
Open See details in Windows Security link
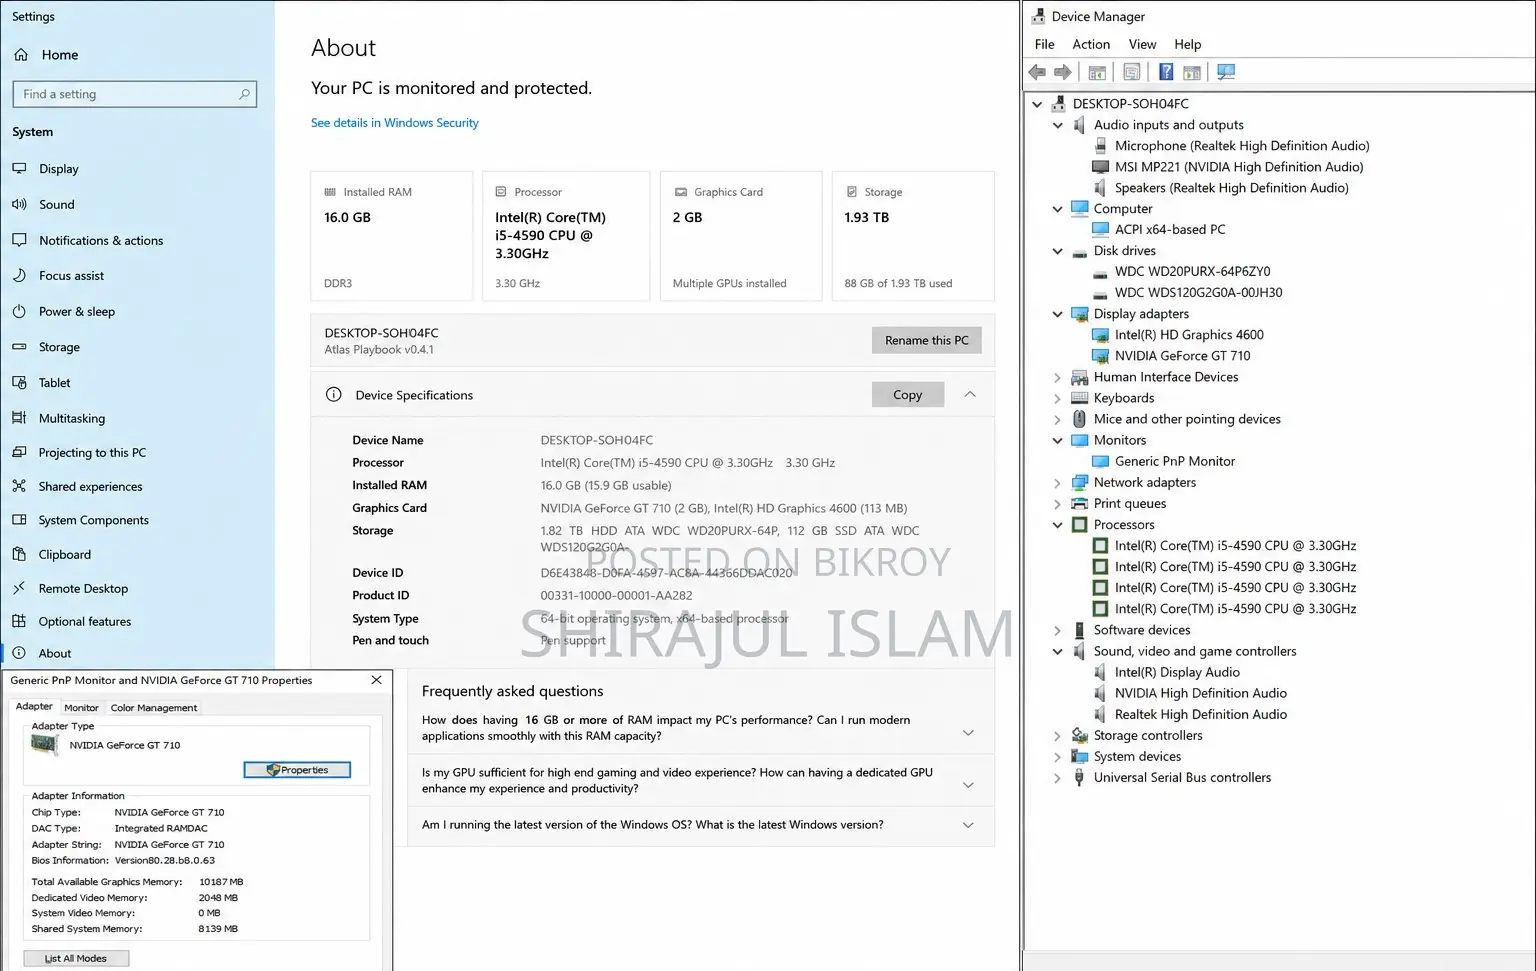395,123
